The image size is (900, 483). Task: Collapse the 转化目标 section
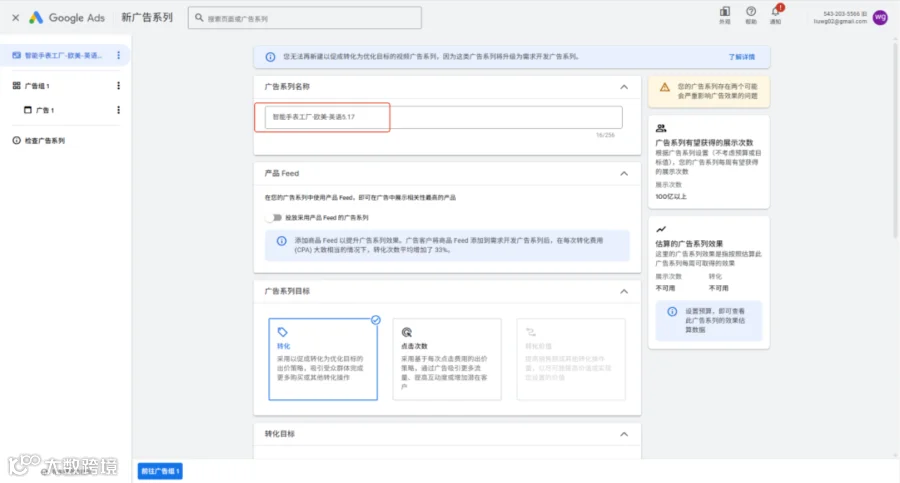pos(624,434)
